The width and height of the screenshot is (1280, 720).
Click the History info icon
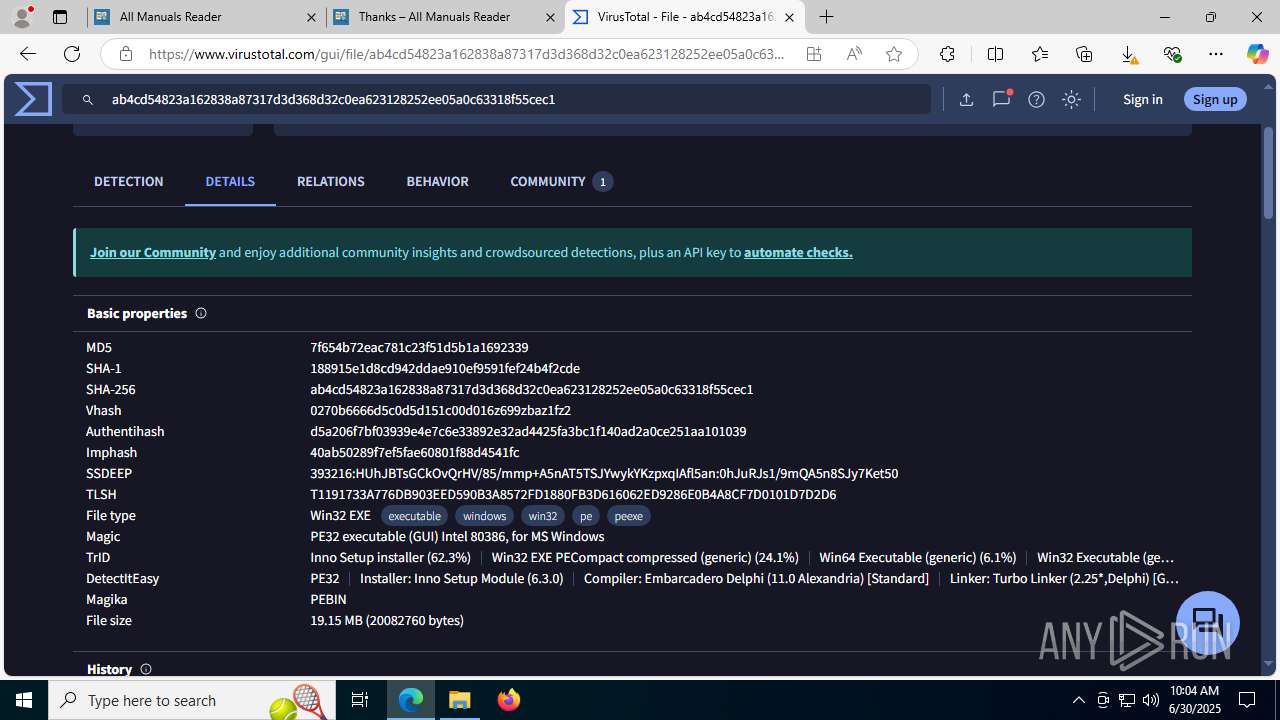146,669
